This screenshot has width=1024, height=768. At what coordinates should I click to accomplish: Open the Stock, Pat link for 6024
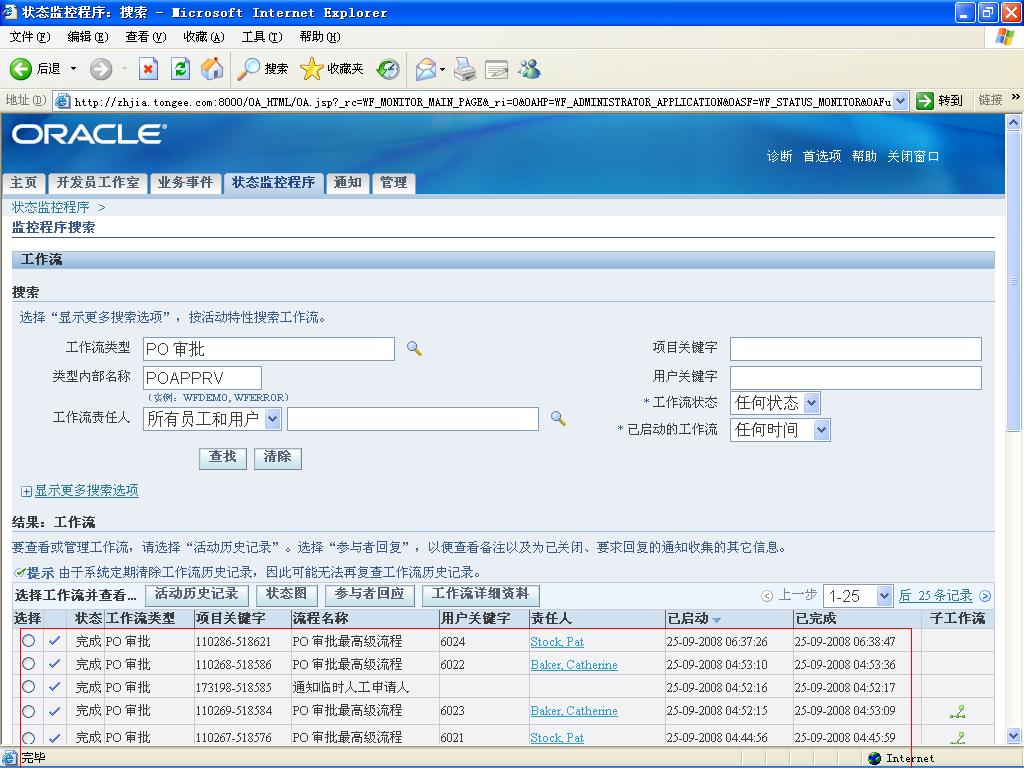point(557,642)
